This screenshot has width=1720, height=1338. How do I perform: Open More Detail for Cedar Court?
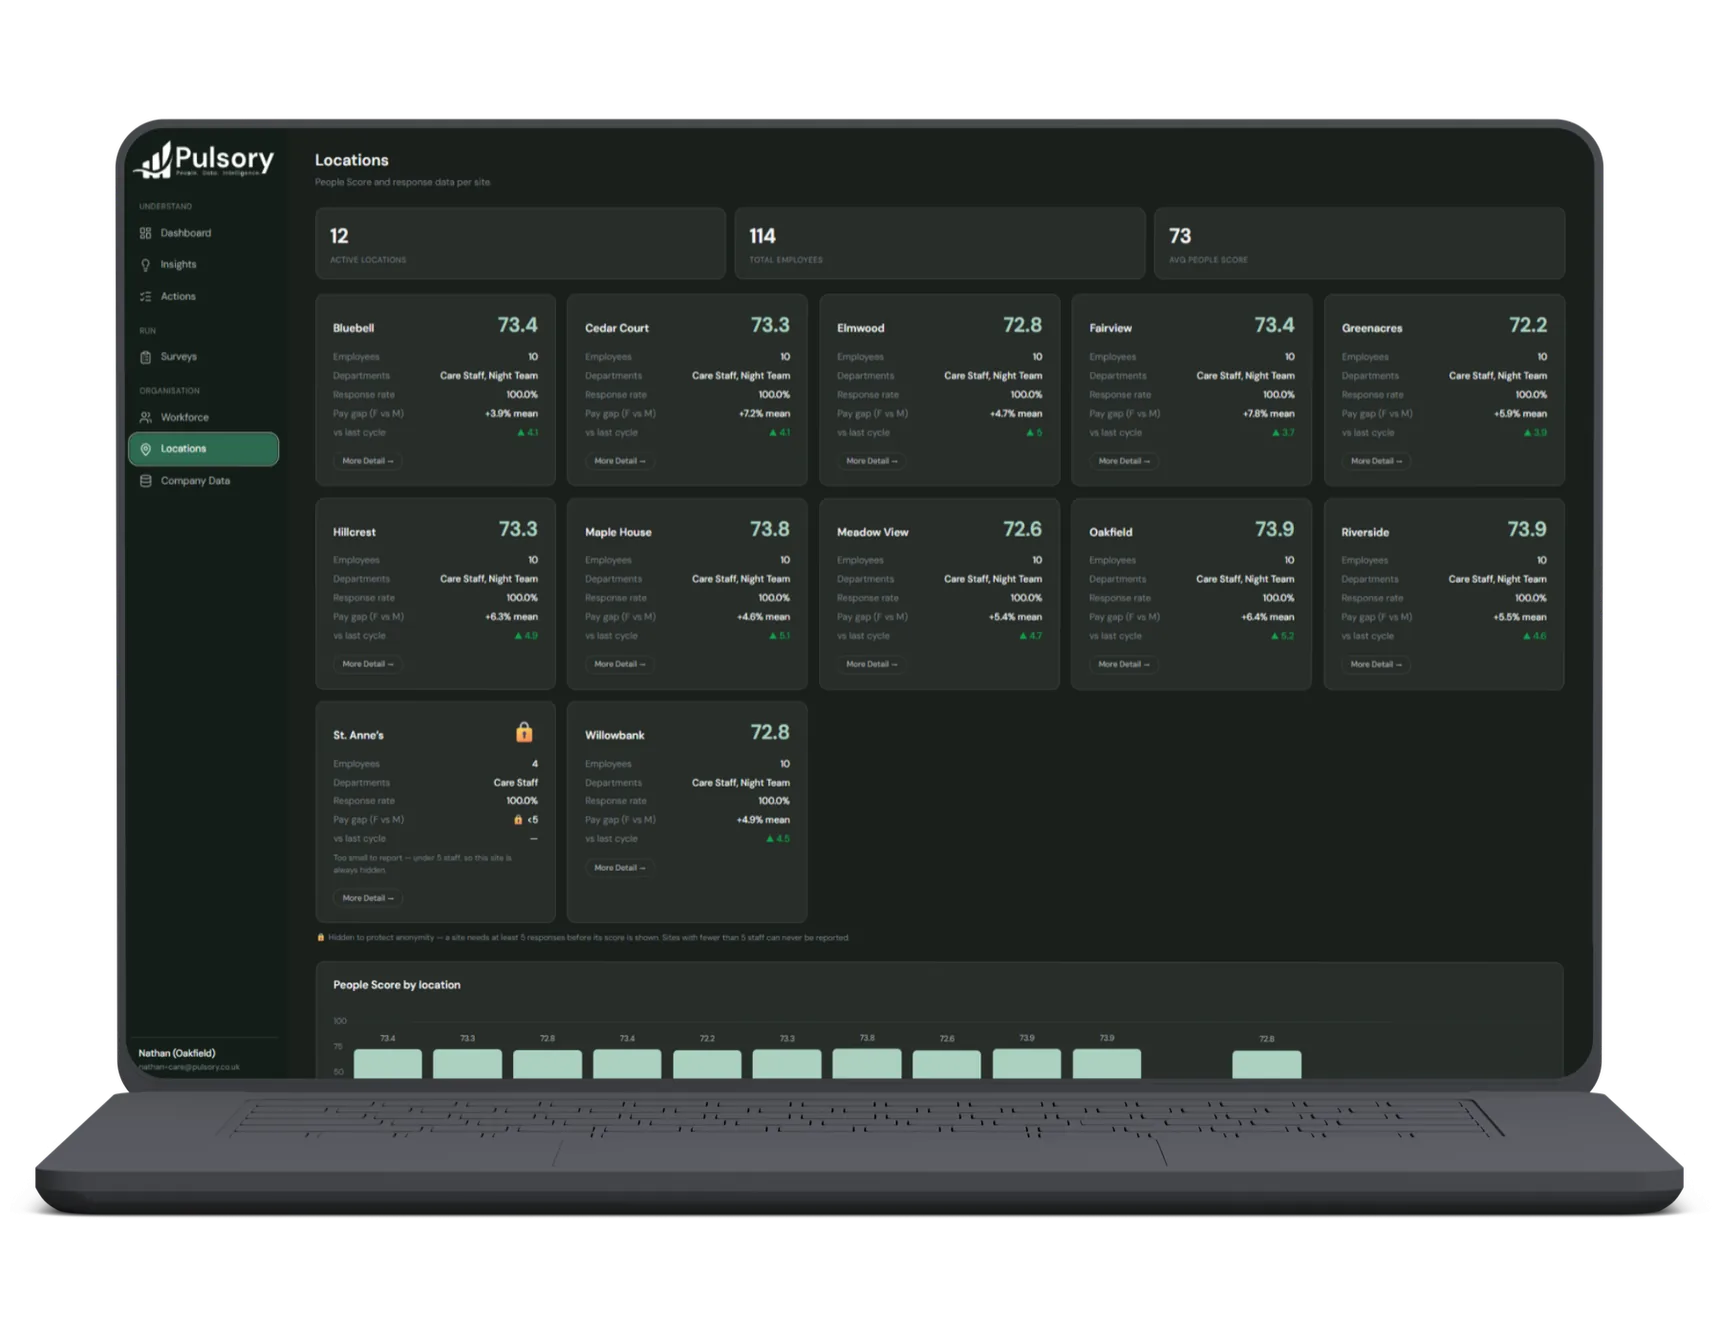click(x=620, y=461)
